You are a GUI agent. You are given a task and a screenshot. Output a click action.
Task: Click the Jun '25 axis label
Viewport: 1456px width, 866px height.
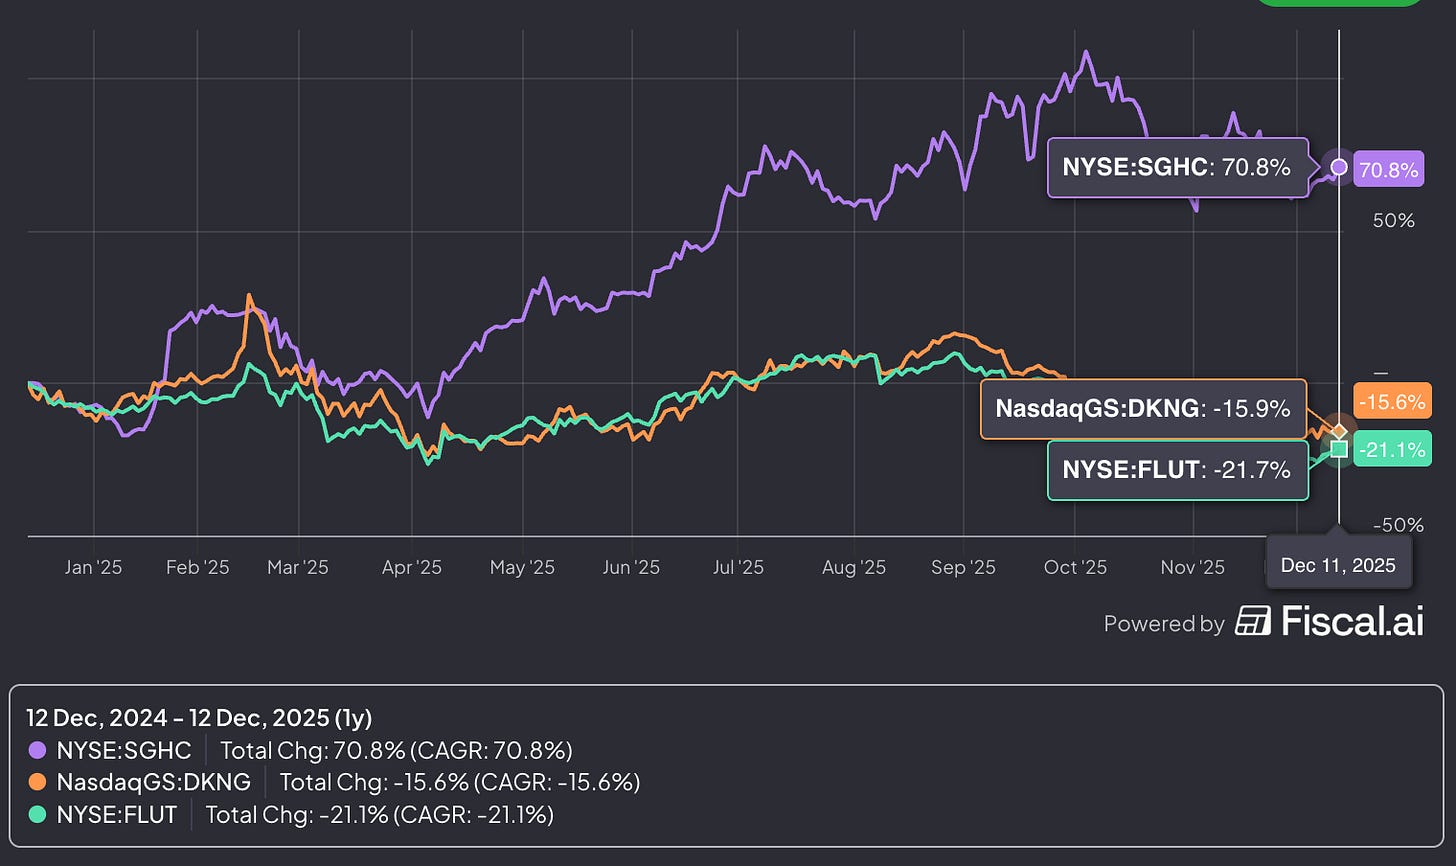631,567
